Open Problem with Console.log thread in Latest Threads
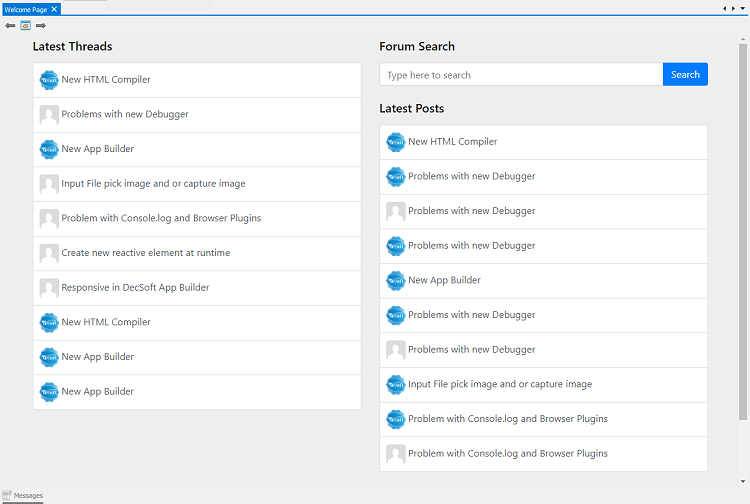This screenshot has height=504, width=750. [161, 218]
